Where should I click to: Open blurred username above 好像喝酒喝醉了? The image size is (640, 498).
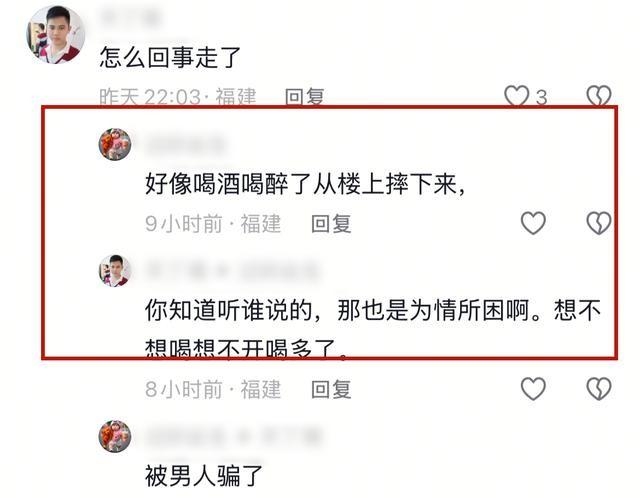tap(186, 144)
